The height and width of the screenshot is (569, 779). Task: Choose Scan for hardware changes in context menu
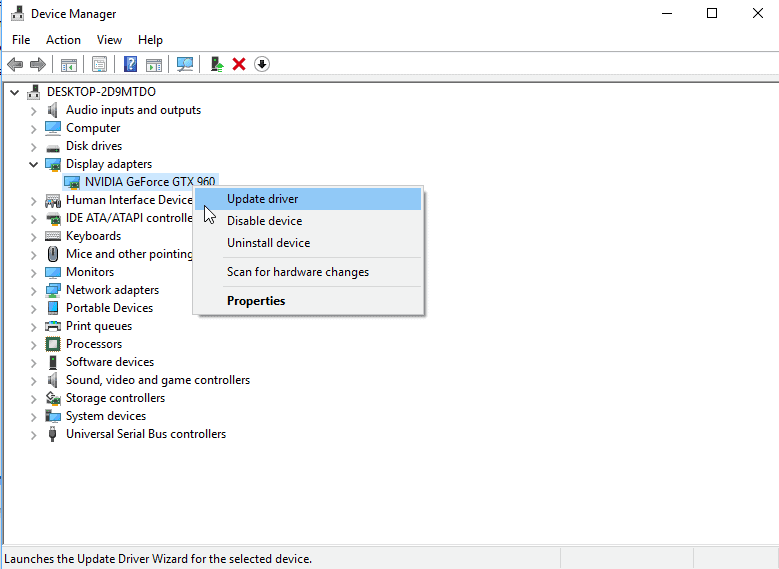308,272
